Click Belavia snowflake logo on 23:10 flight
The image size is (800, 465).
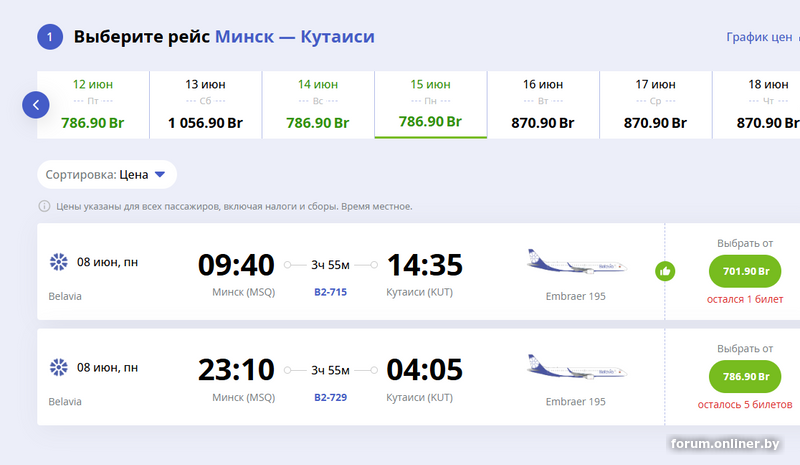tap(58, 368)
